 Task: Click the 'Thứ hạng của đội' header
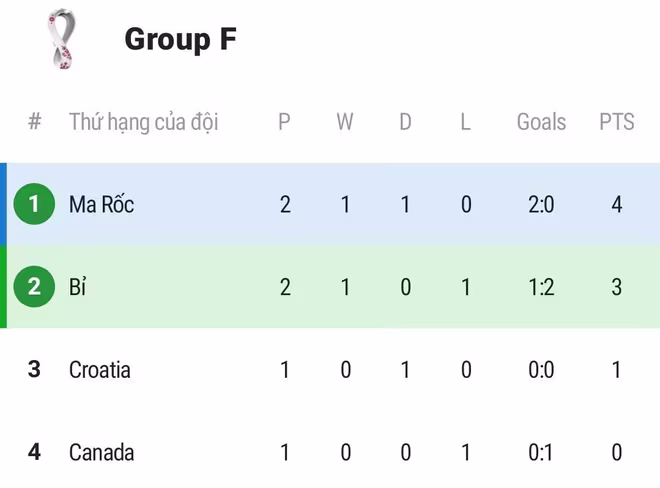click(x=143, y=122)
